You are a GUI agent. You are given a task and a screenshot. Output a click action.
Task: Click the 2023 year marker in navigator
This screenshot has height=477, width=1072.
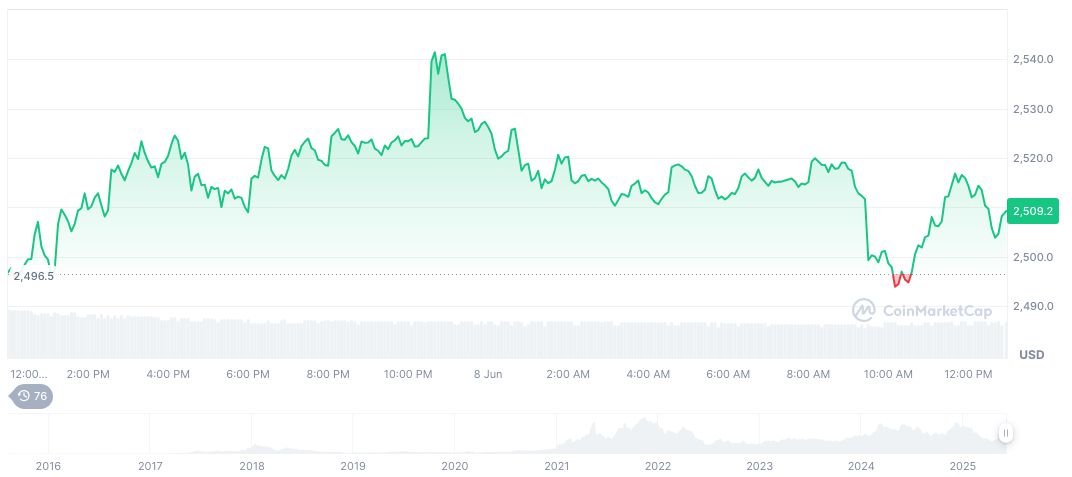coord(759,466)
